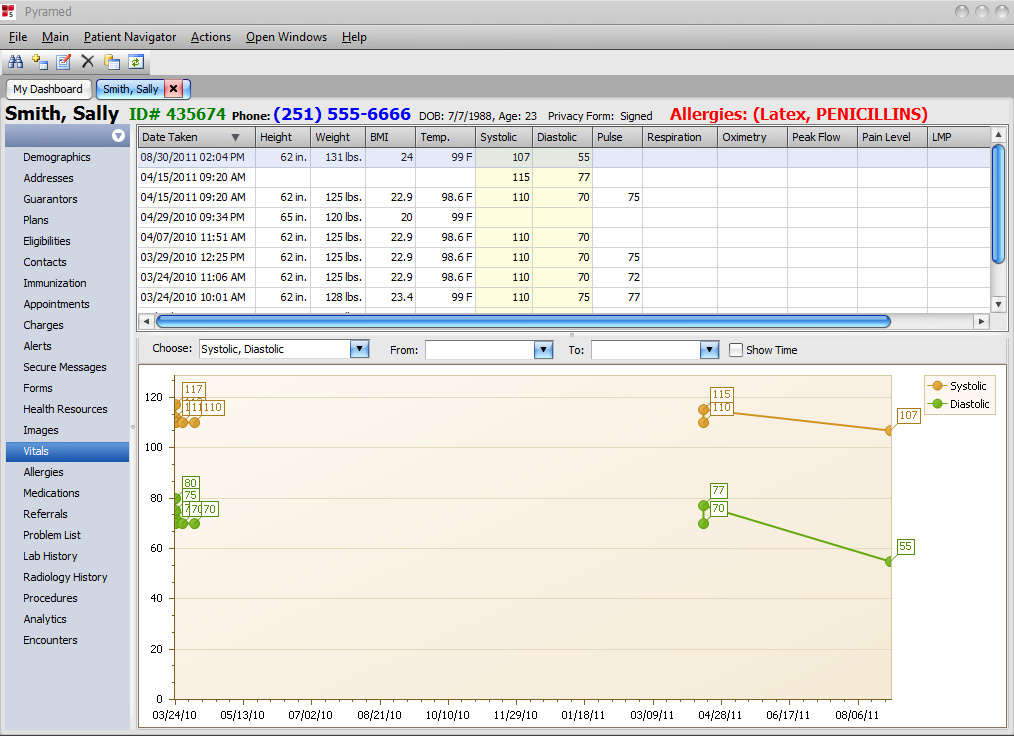Go to Appointments section
This screenshot has width=1014, height=736.
56,304
